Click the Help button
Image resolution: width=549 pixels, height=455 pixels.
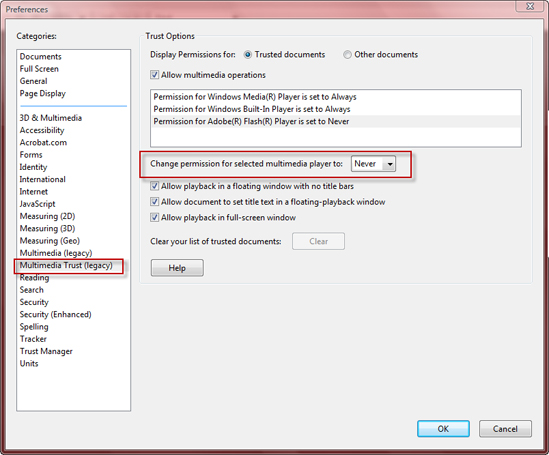pos(177,268)
